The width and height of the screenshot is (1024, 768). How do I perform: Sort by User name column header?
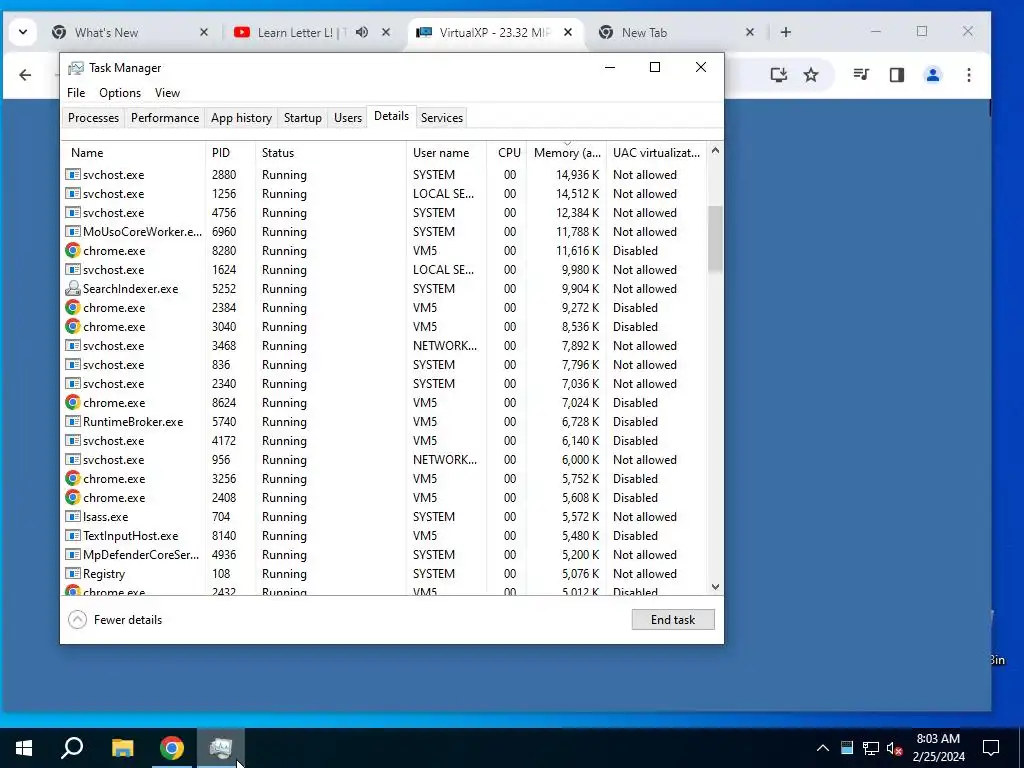(446, 153)
